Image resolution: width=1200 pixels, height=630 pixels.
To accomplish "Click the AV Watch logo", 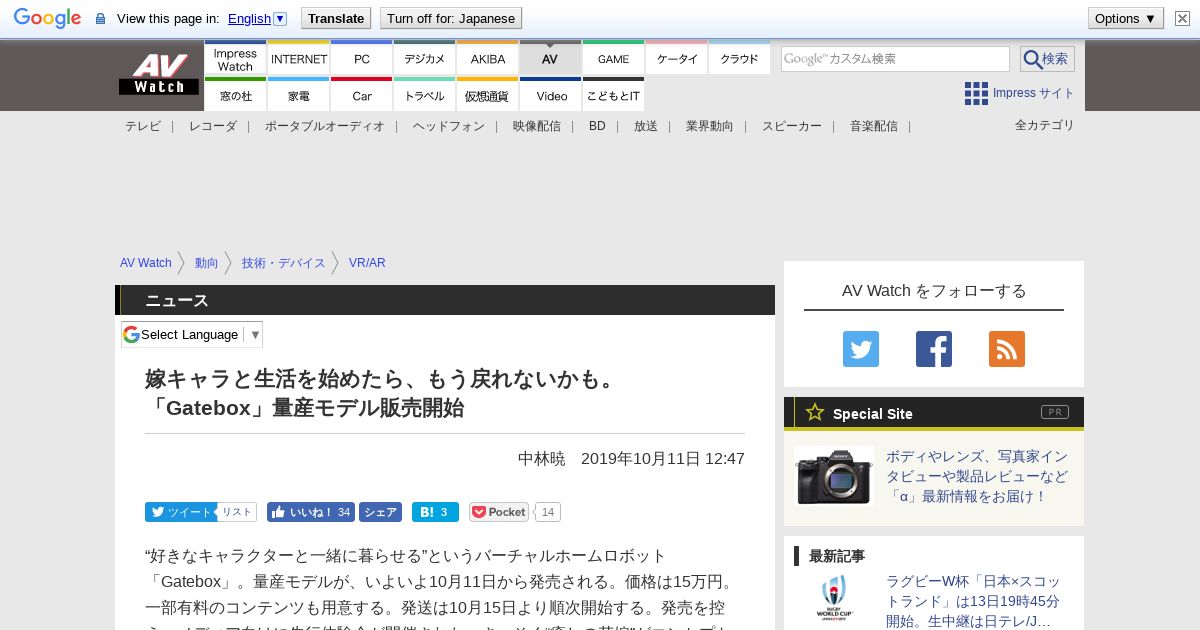I will (x=159, y=74).
